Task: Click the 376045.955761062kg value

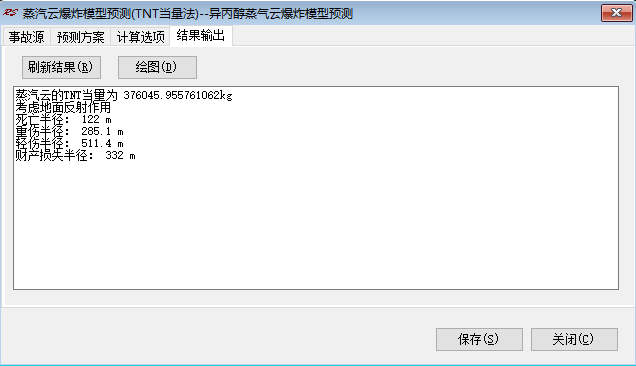Action: [178, 95]
